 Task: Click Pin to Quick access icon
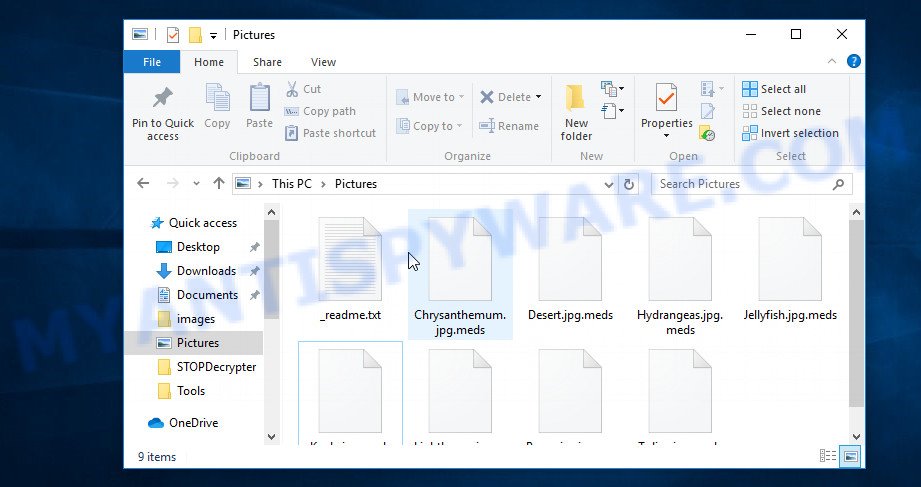click(x=163, y=99)
